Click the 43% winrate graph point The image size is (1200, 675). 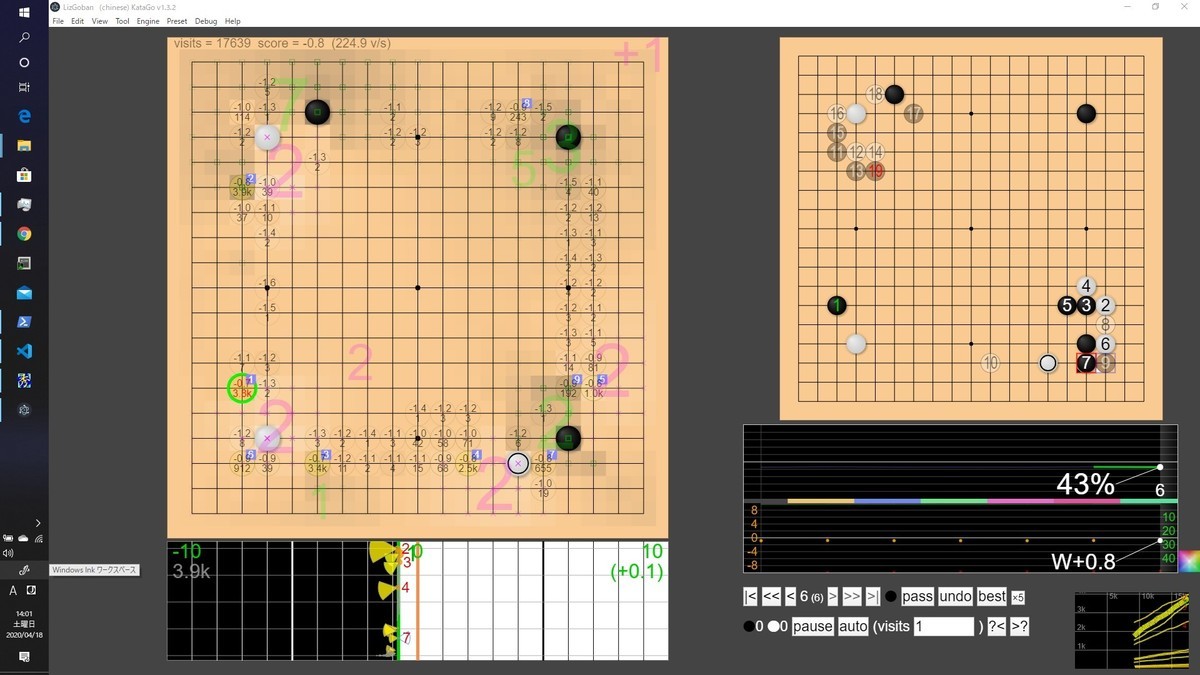[1160, 467]
